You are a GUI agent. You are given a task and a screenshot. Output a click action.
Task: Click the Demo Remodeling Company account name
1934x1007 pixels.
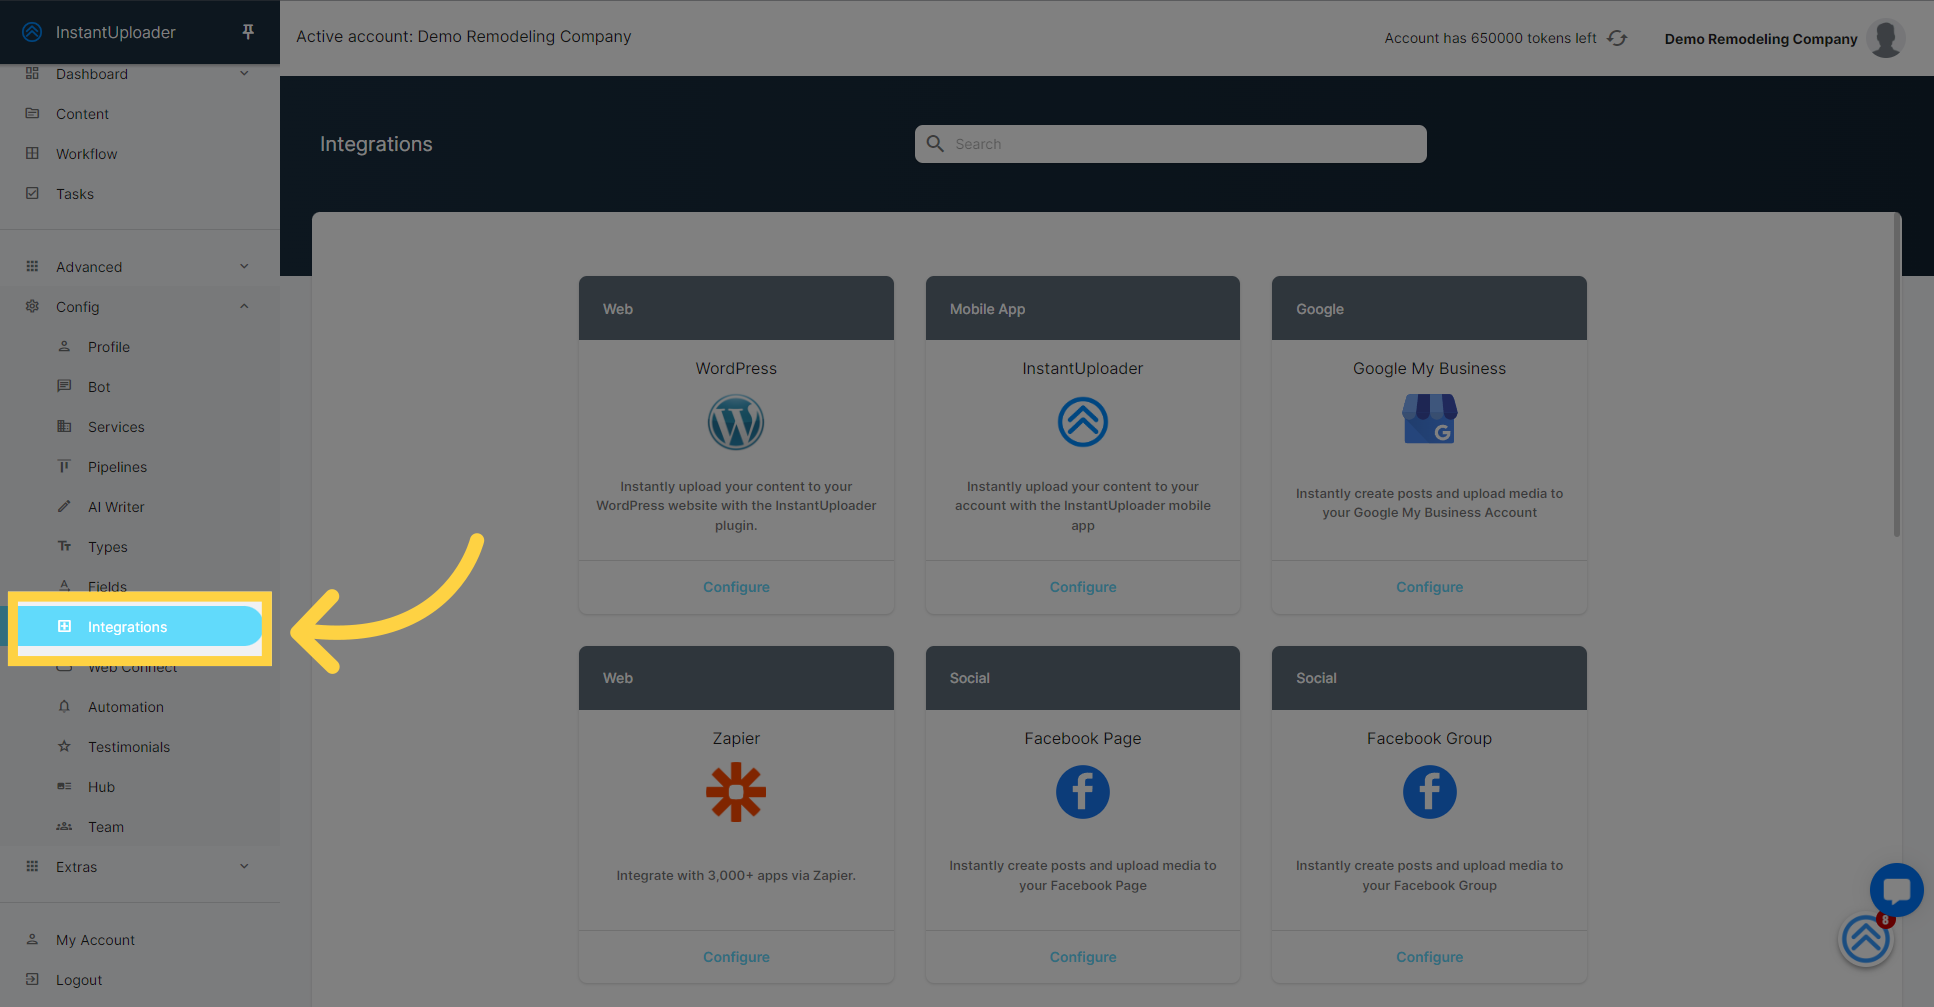[1760, 39]
